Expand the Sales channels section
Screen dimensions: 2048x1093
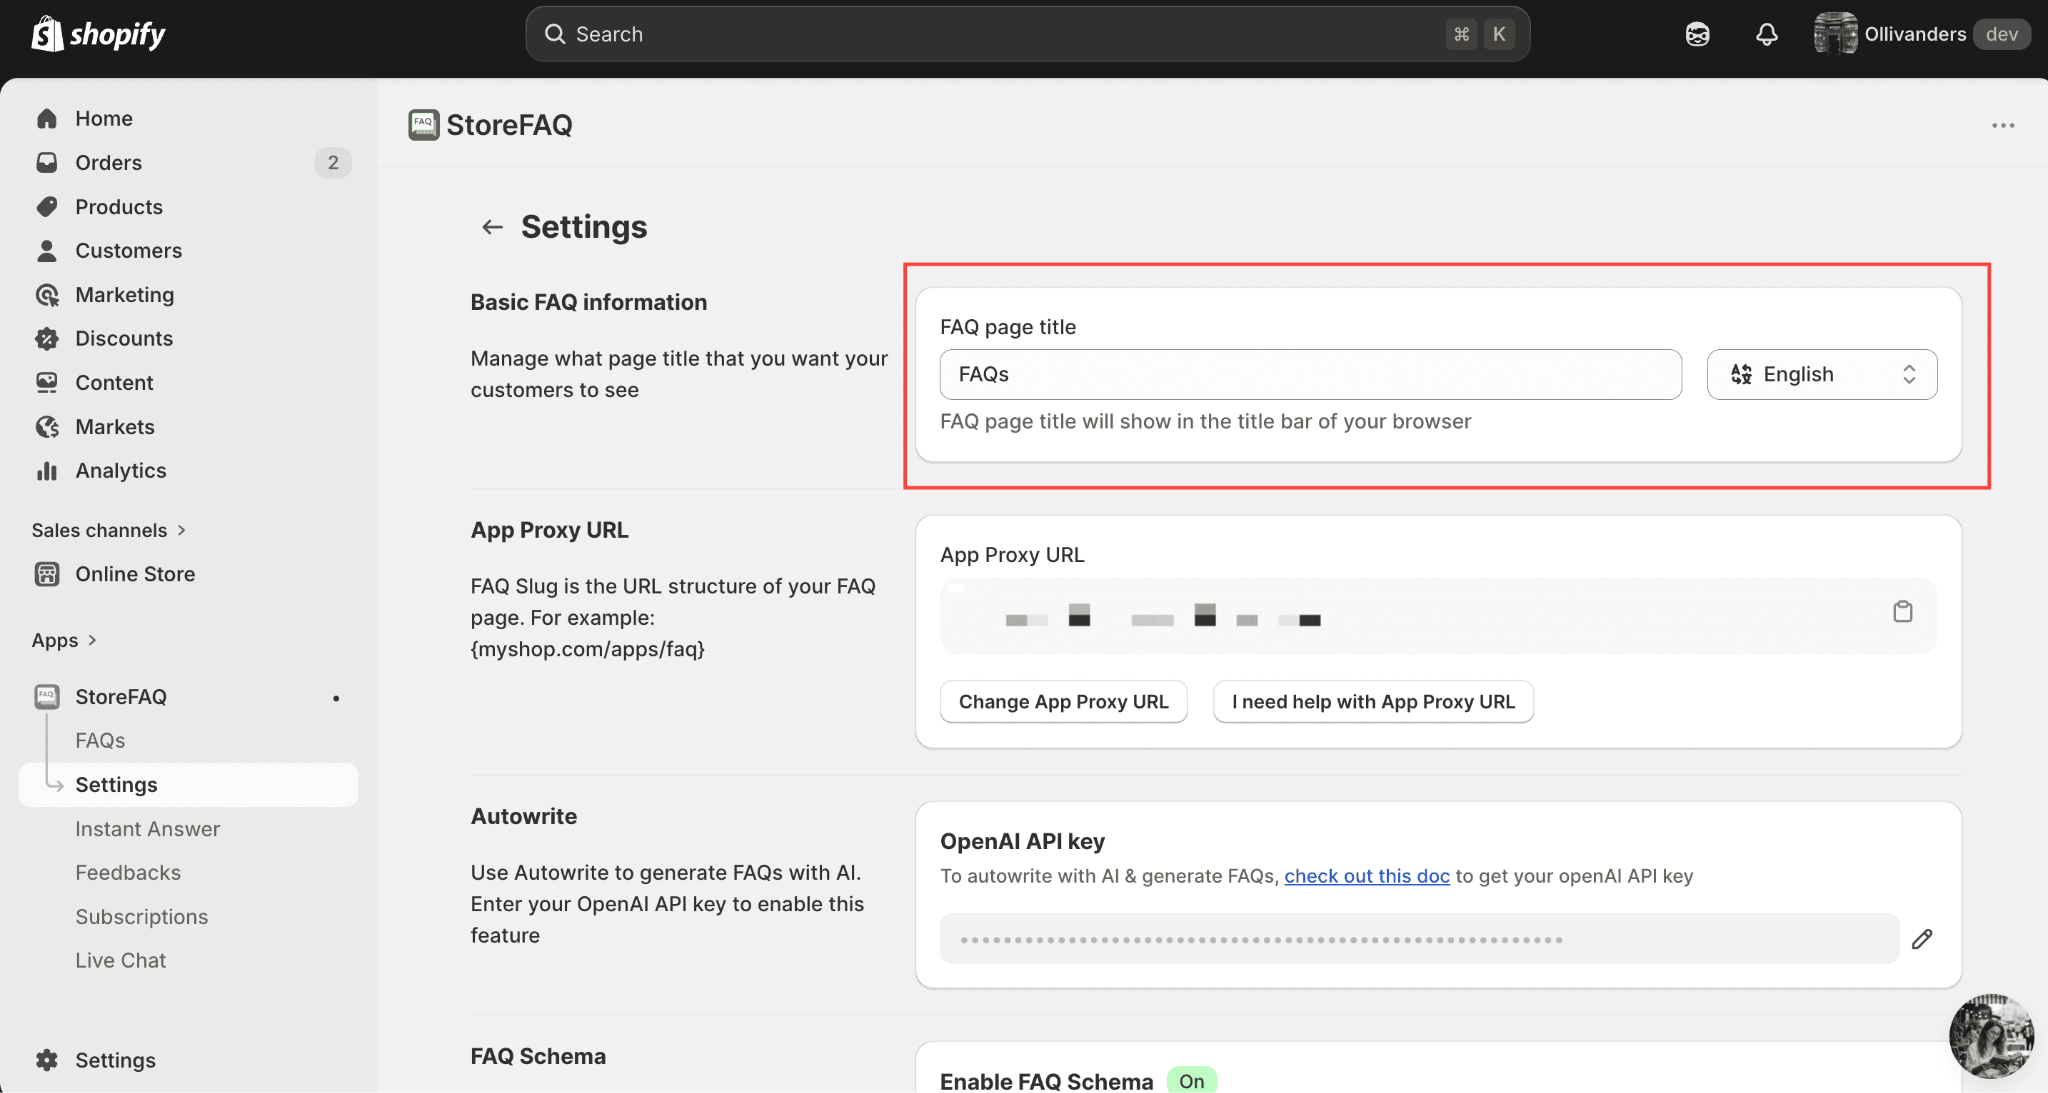109,530
